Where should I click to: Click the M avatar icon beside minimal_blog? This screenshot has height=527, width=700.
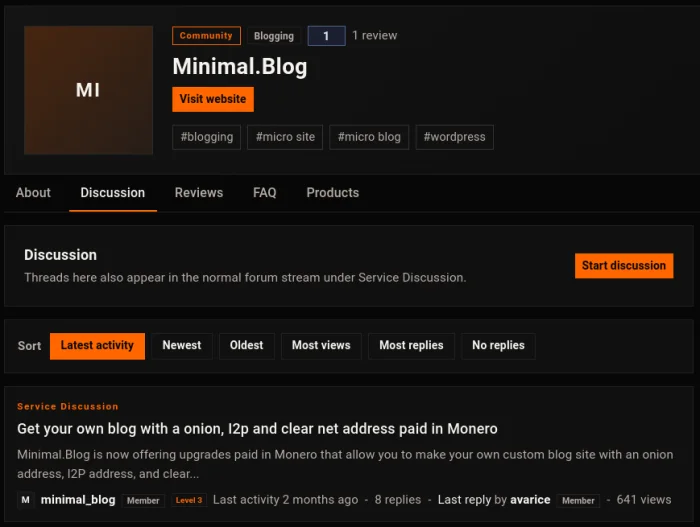26,500
